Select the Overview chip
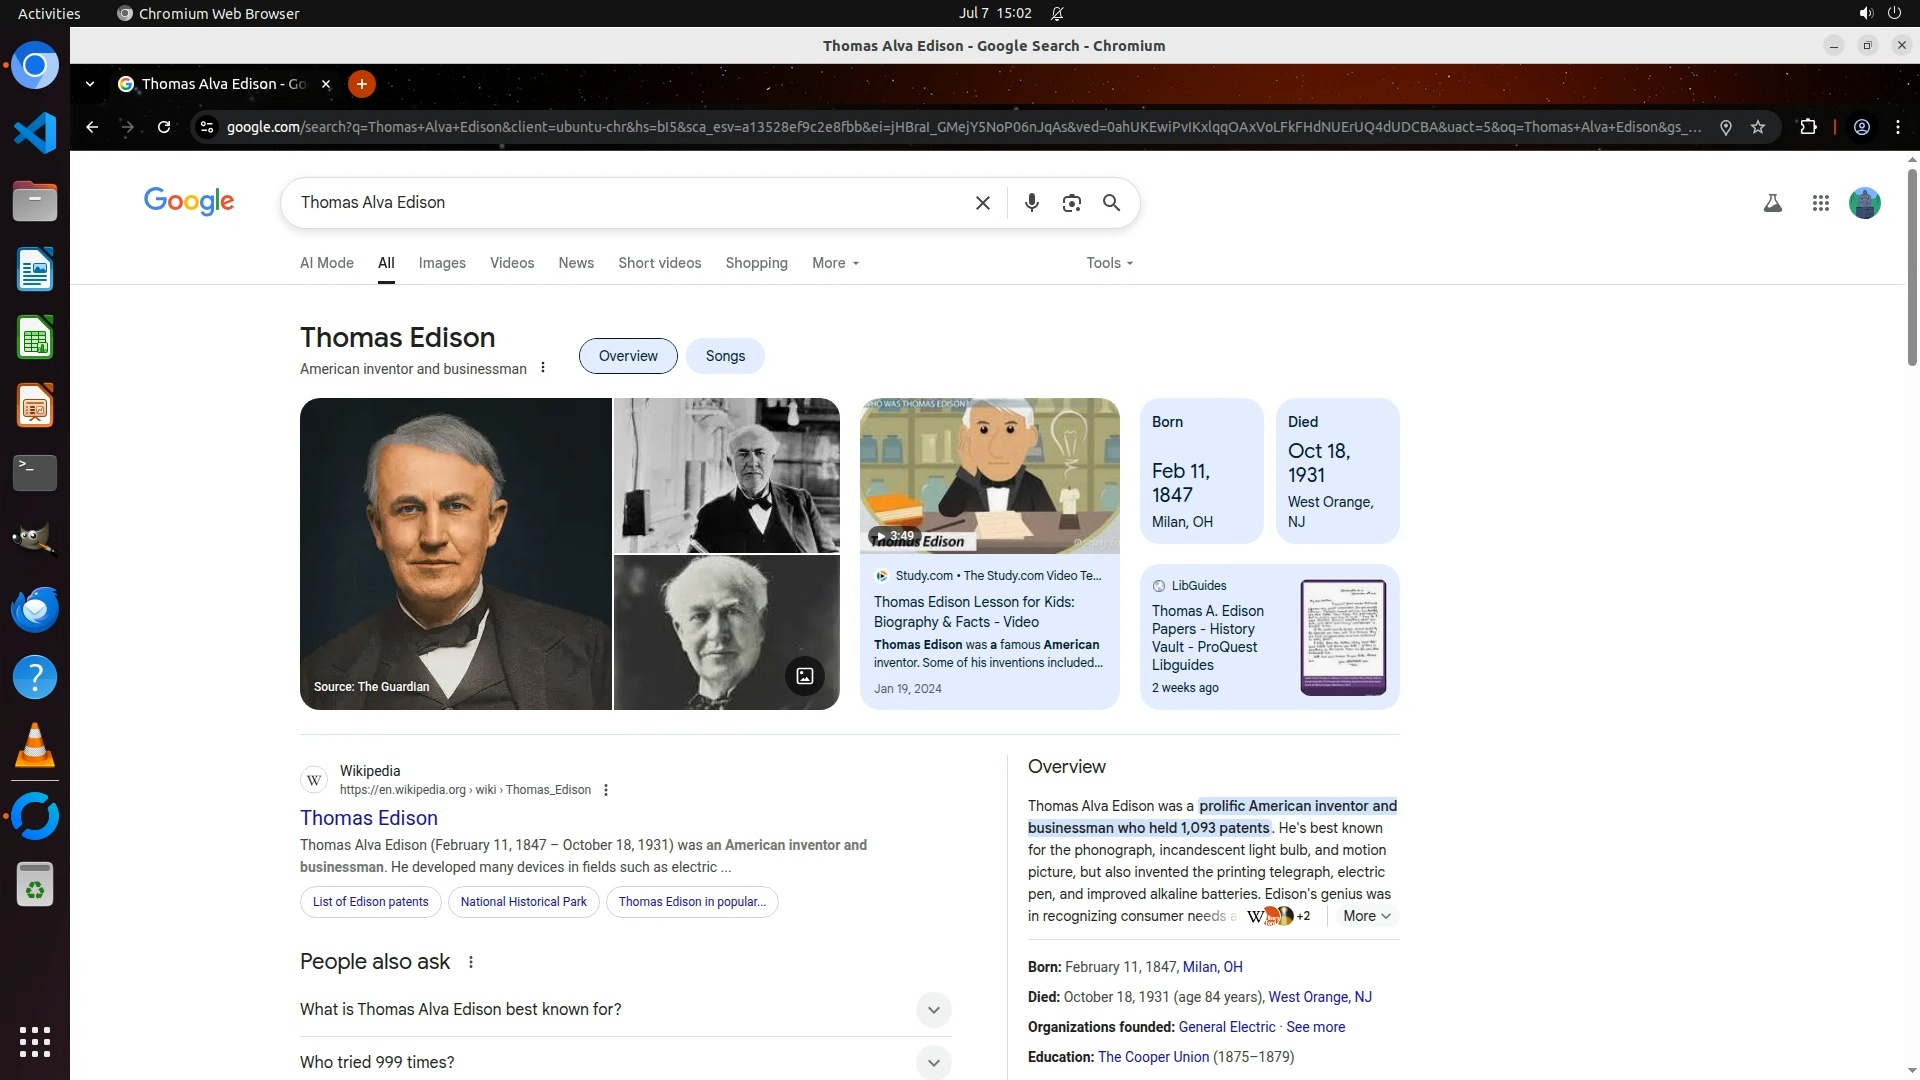 point(628,356)
